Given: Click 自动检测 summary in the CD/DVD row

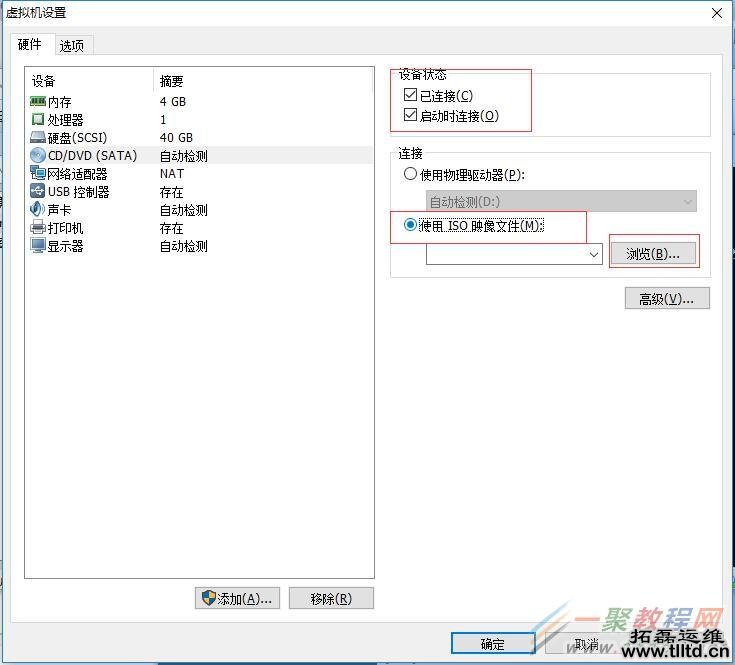Looking at the screenshot, I should click(x=184, y=156).
